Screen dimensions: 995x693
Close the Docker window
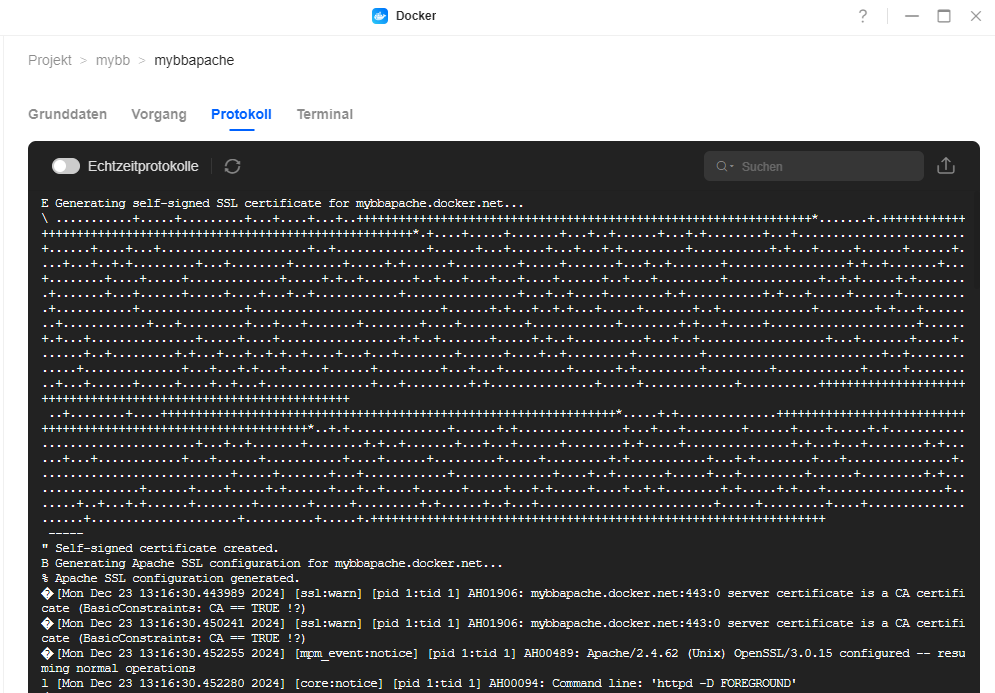pos(976,16)
